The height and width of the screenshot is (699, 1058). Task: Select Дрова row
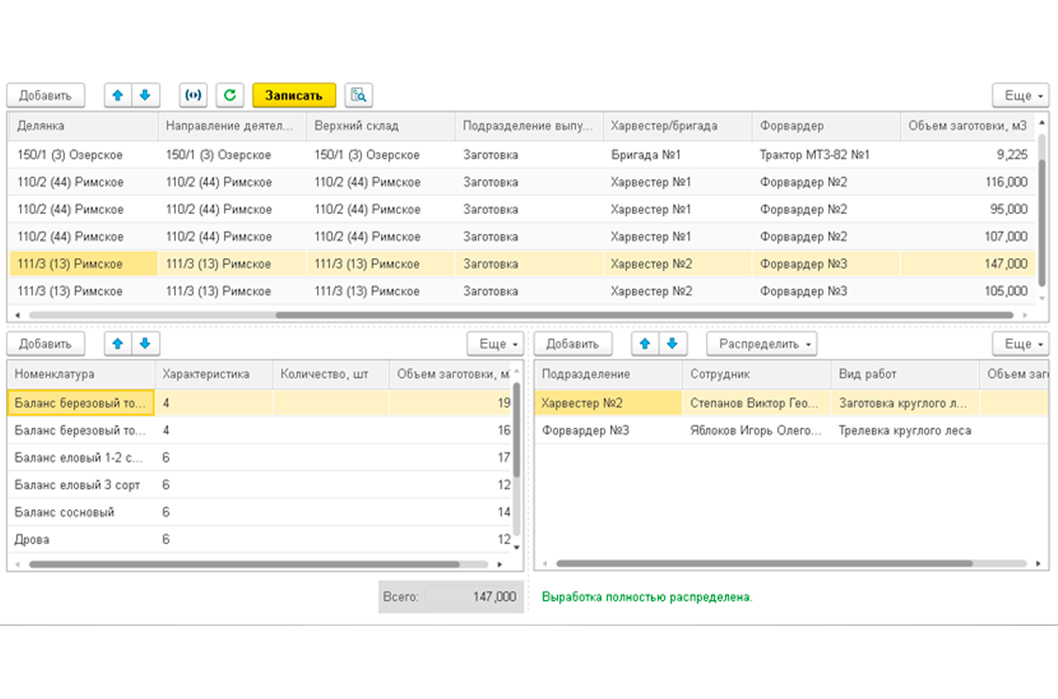pos(260,539)
